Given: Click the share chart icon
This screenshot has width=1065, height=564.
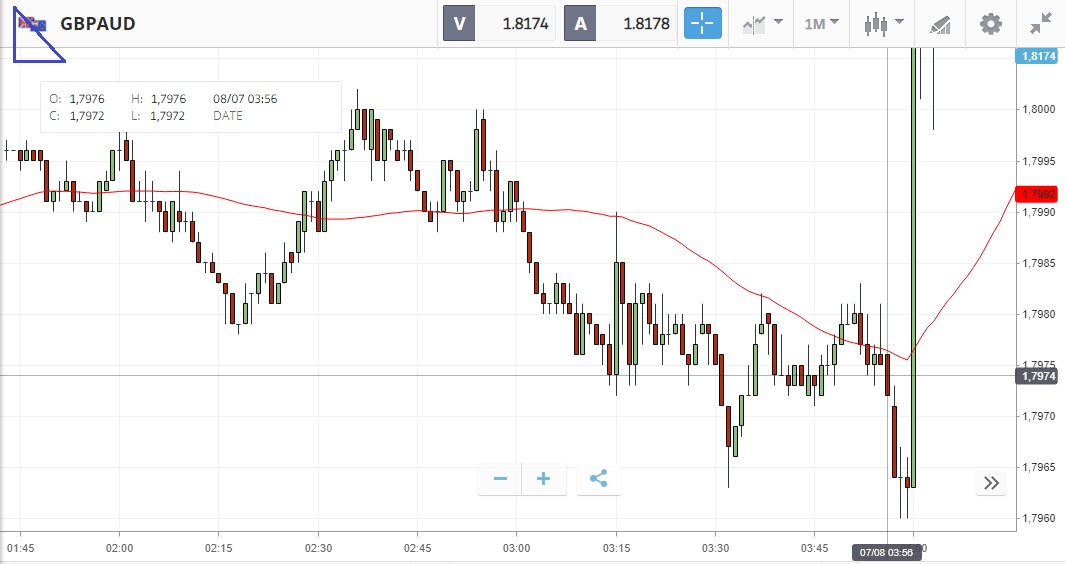Looking at the screenshot, I should [598, 479].
